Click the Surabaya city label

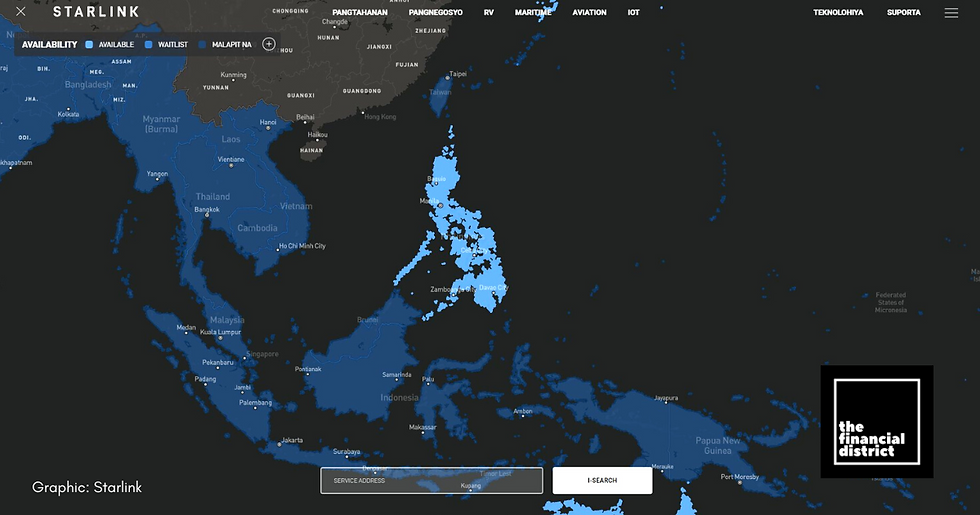tap(346, 451)
